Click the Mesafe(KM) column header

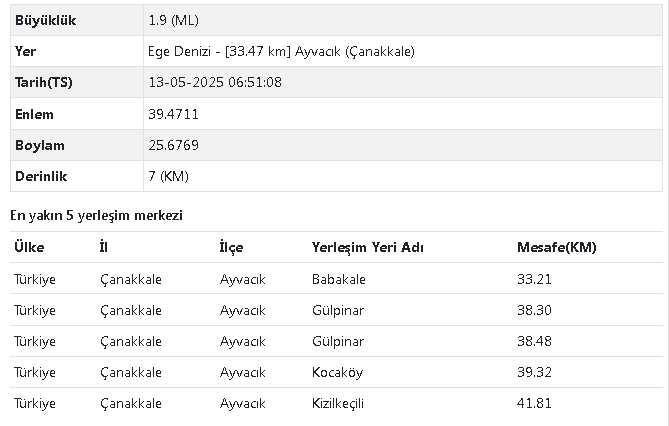(556, 247)
